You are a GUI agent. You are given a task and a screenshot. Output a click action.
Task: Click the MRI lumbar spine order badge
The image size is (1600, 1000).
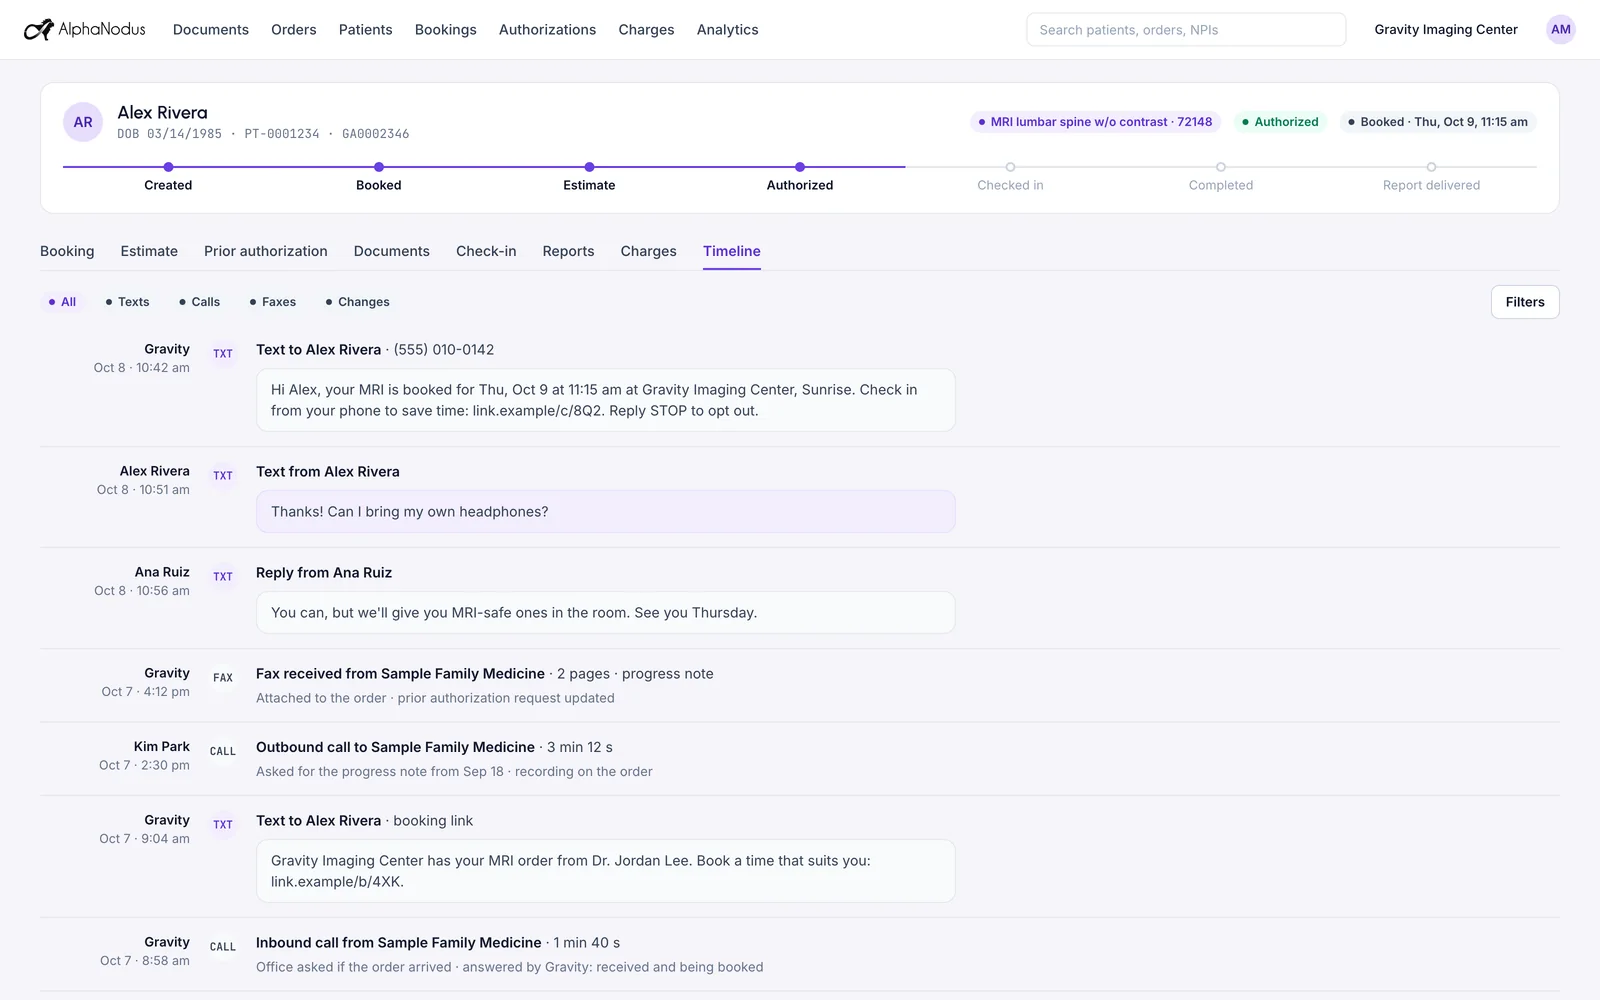coord(1095,122)
